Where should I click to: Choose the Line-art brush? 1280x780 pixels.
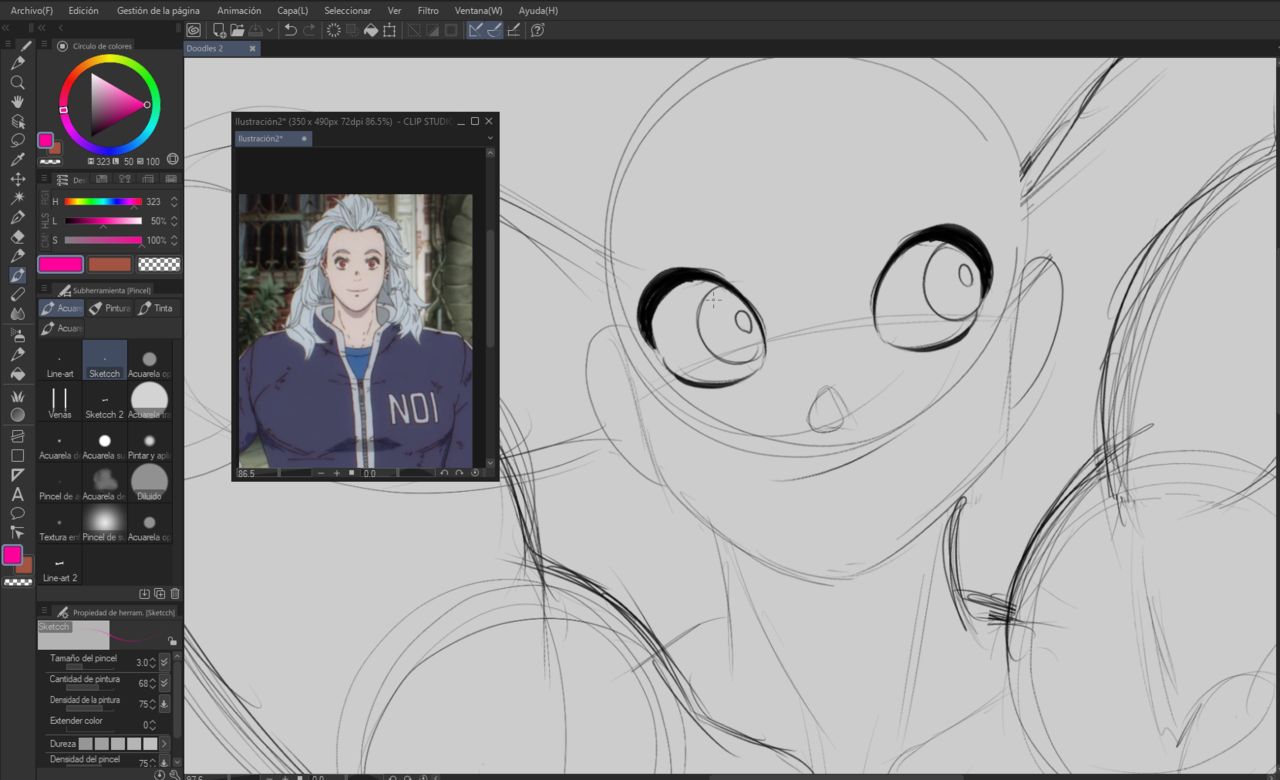click(x=60, y=360)
